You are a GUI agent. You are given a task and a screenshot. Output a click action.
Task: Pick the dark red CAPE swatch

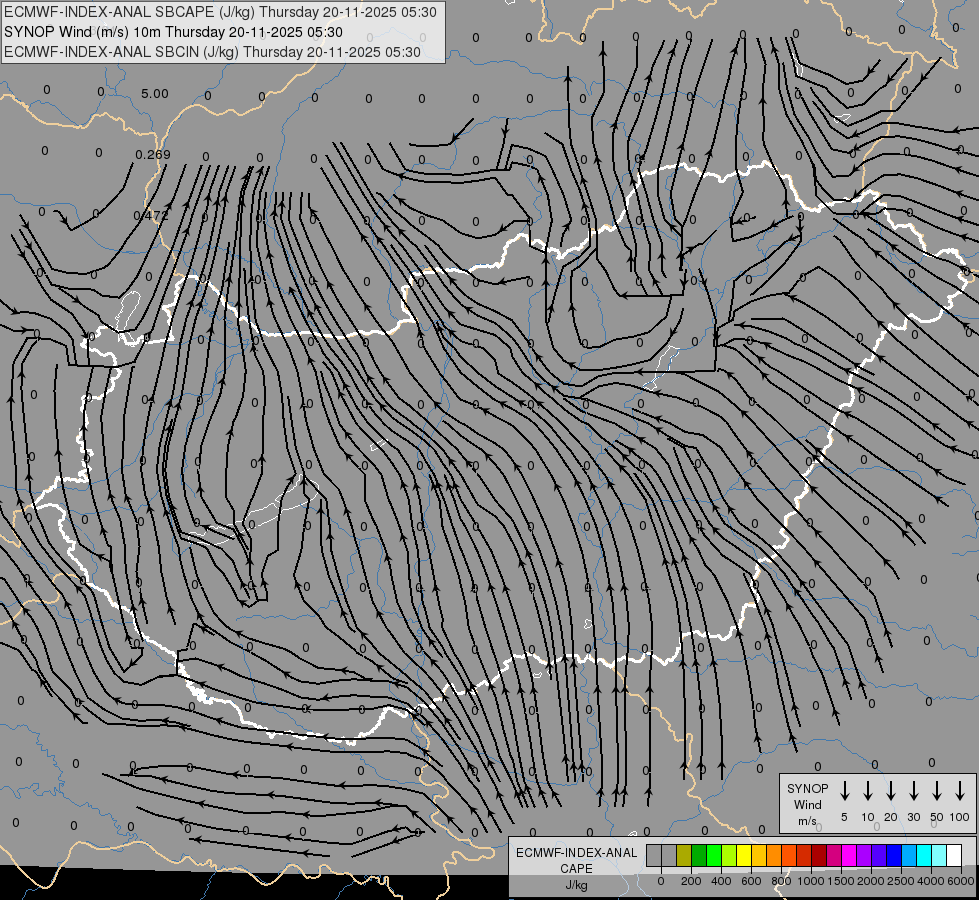[x=819, y=855]
